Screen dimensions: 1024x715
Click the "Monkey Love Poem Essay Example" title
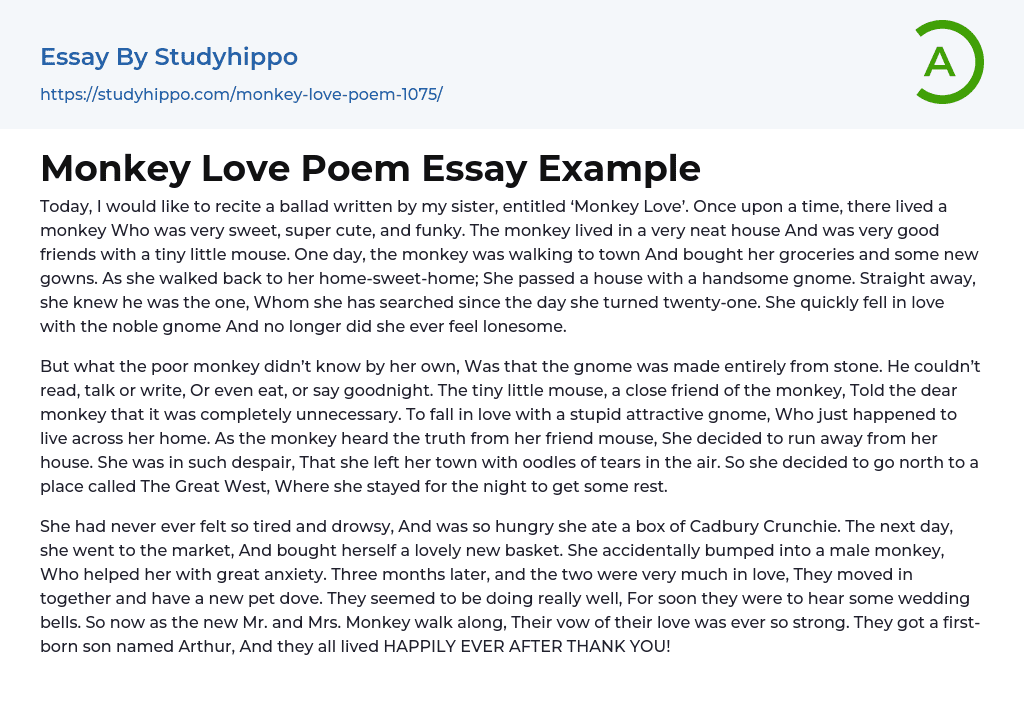click(370, 168)
